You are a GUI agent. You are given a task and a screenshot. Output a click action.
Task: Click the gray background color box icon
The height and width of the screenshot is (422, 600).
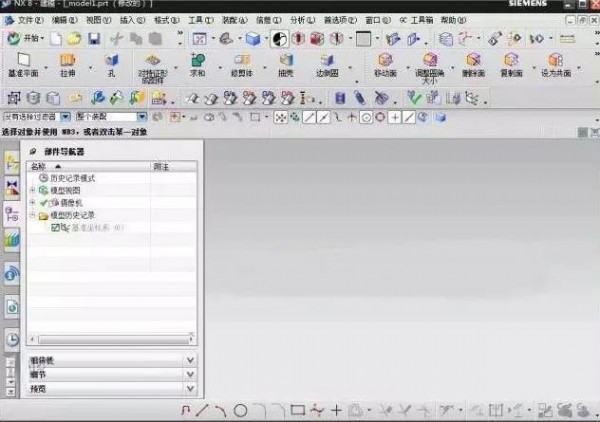pyautogui.click(x=363, y=39)
